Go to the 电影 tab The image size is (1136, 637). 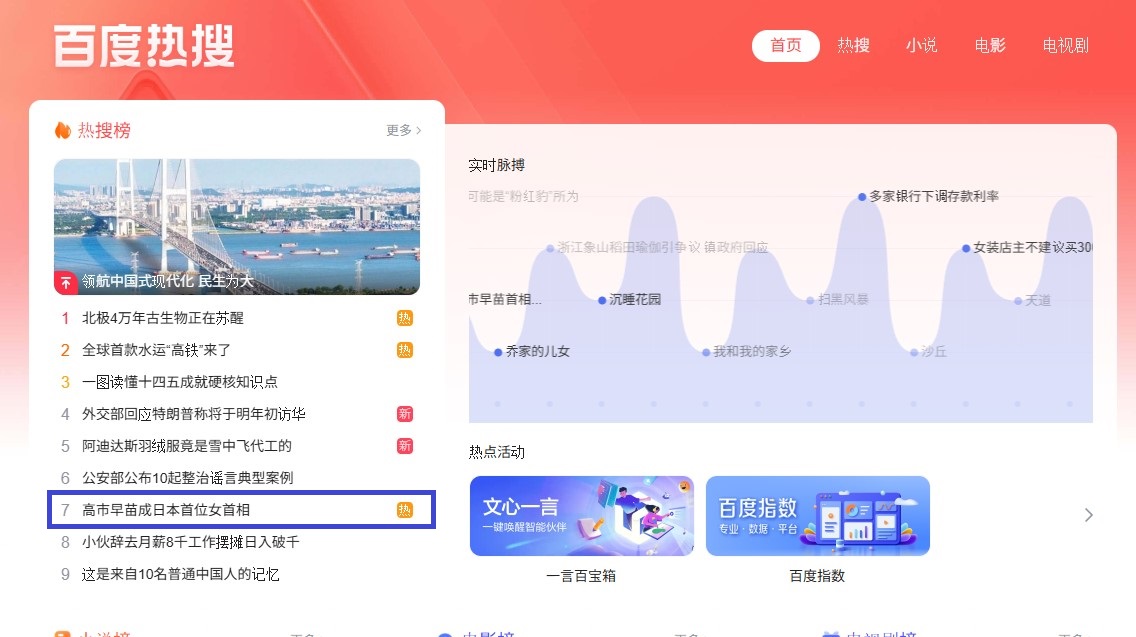click(990, 46)
